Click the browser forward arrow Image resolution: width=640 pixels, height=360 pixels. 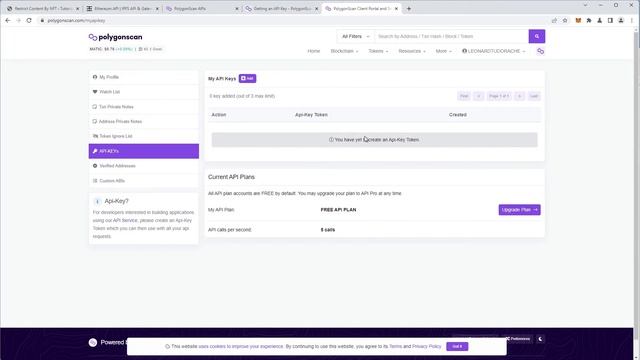click(18, 20)
